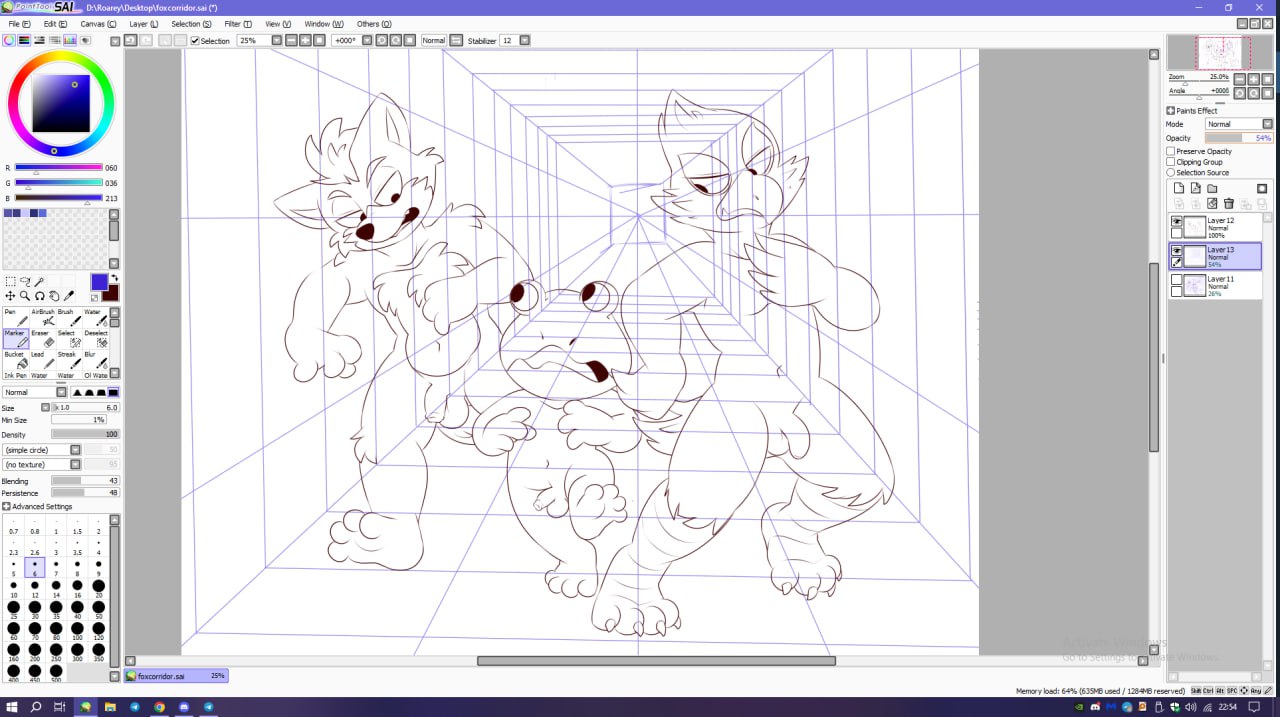Open the Stabilizer value dropdown
1280x717 pixels.
524,41
